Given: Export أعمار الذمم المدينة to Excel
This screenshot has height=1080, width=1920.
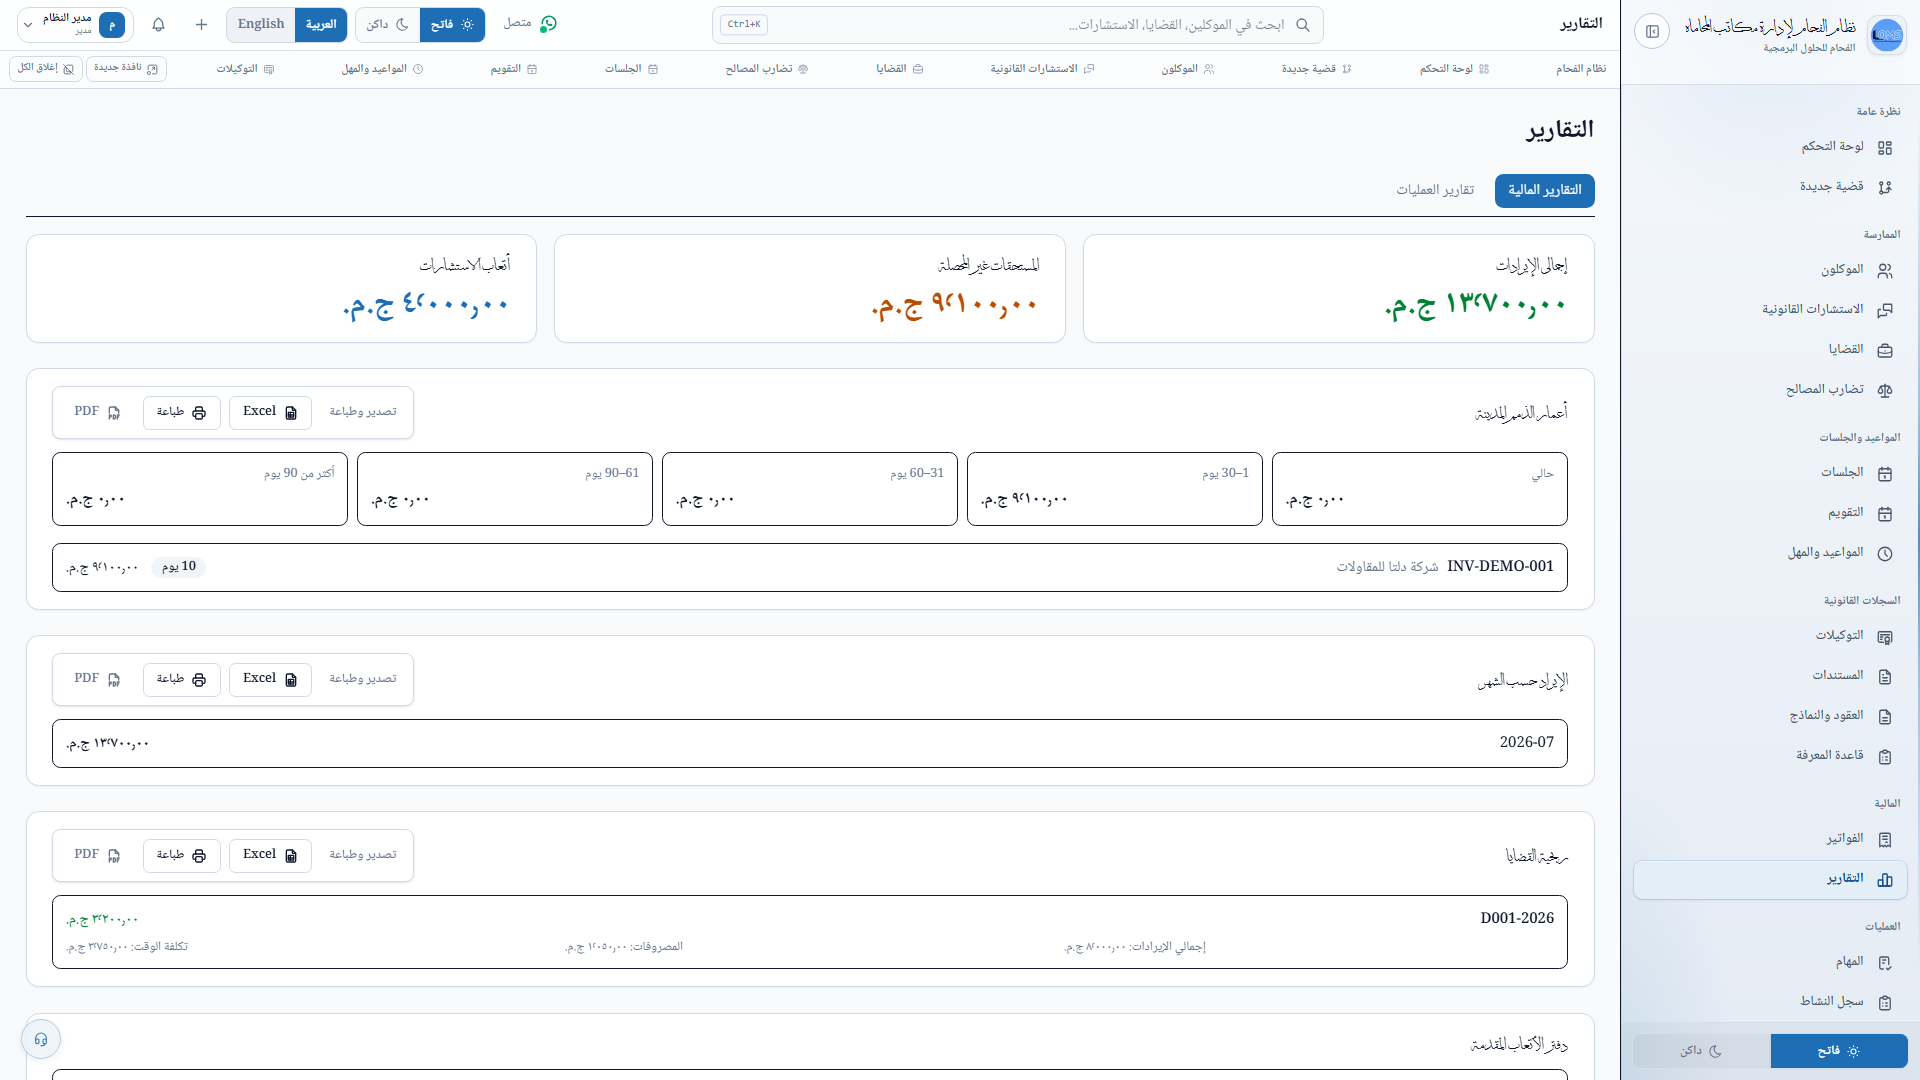Looking at the screenshot, I should click(270, 413).
